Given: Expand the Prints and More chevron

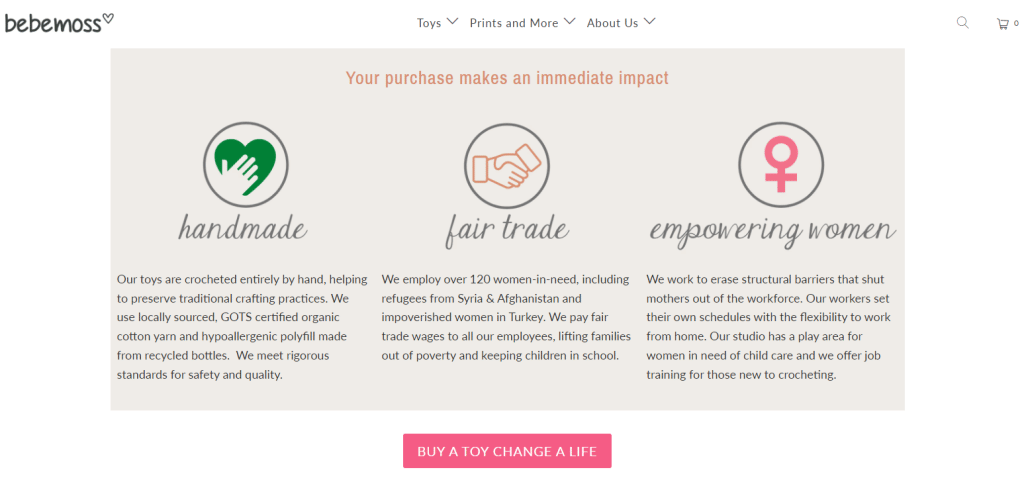Looking at the screenshot, I should (x=570, y=21).
